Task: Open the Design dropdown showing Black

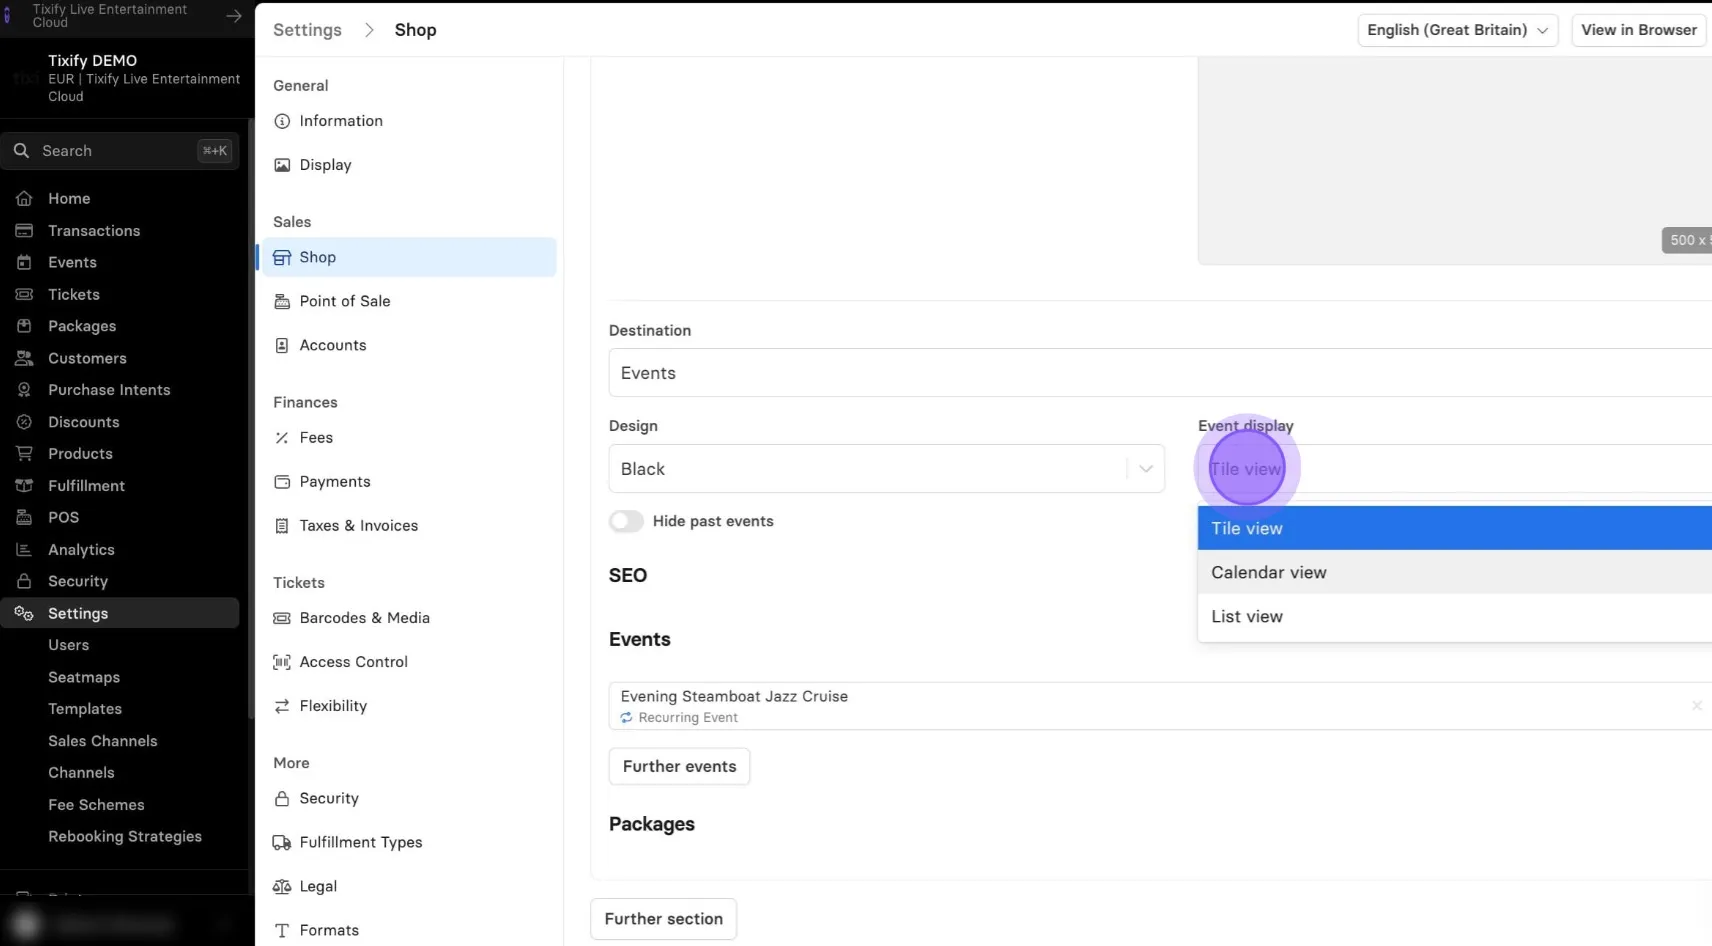Action: pyautogui.click(x=886, y=469)
